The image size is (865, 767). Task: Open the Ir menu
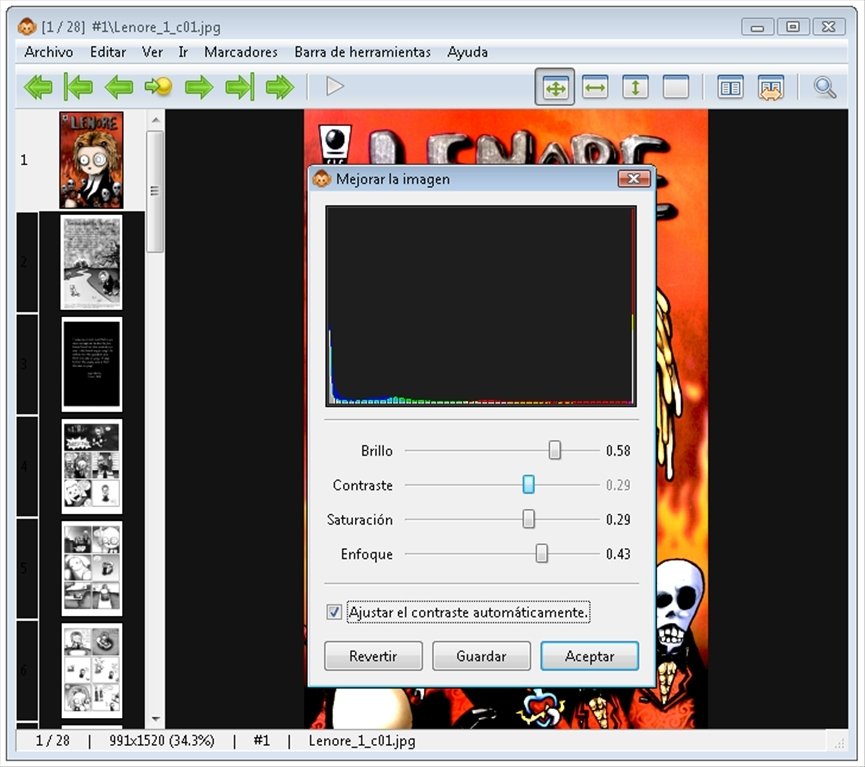click(183, 52)
